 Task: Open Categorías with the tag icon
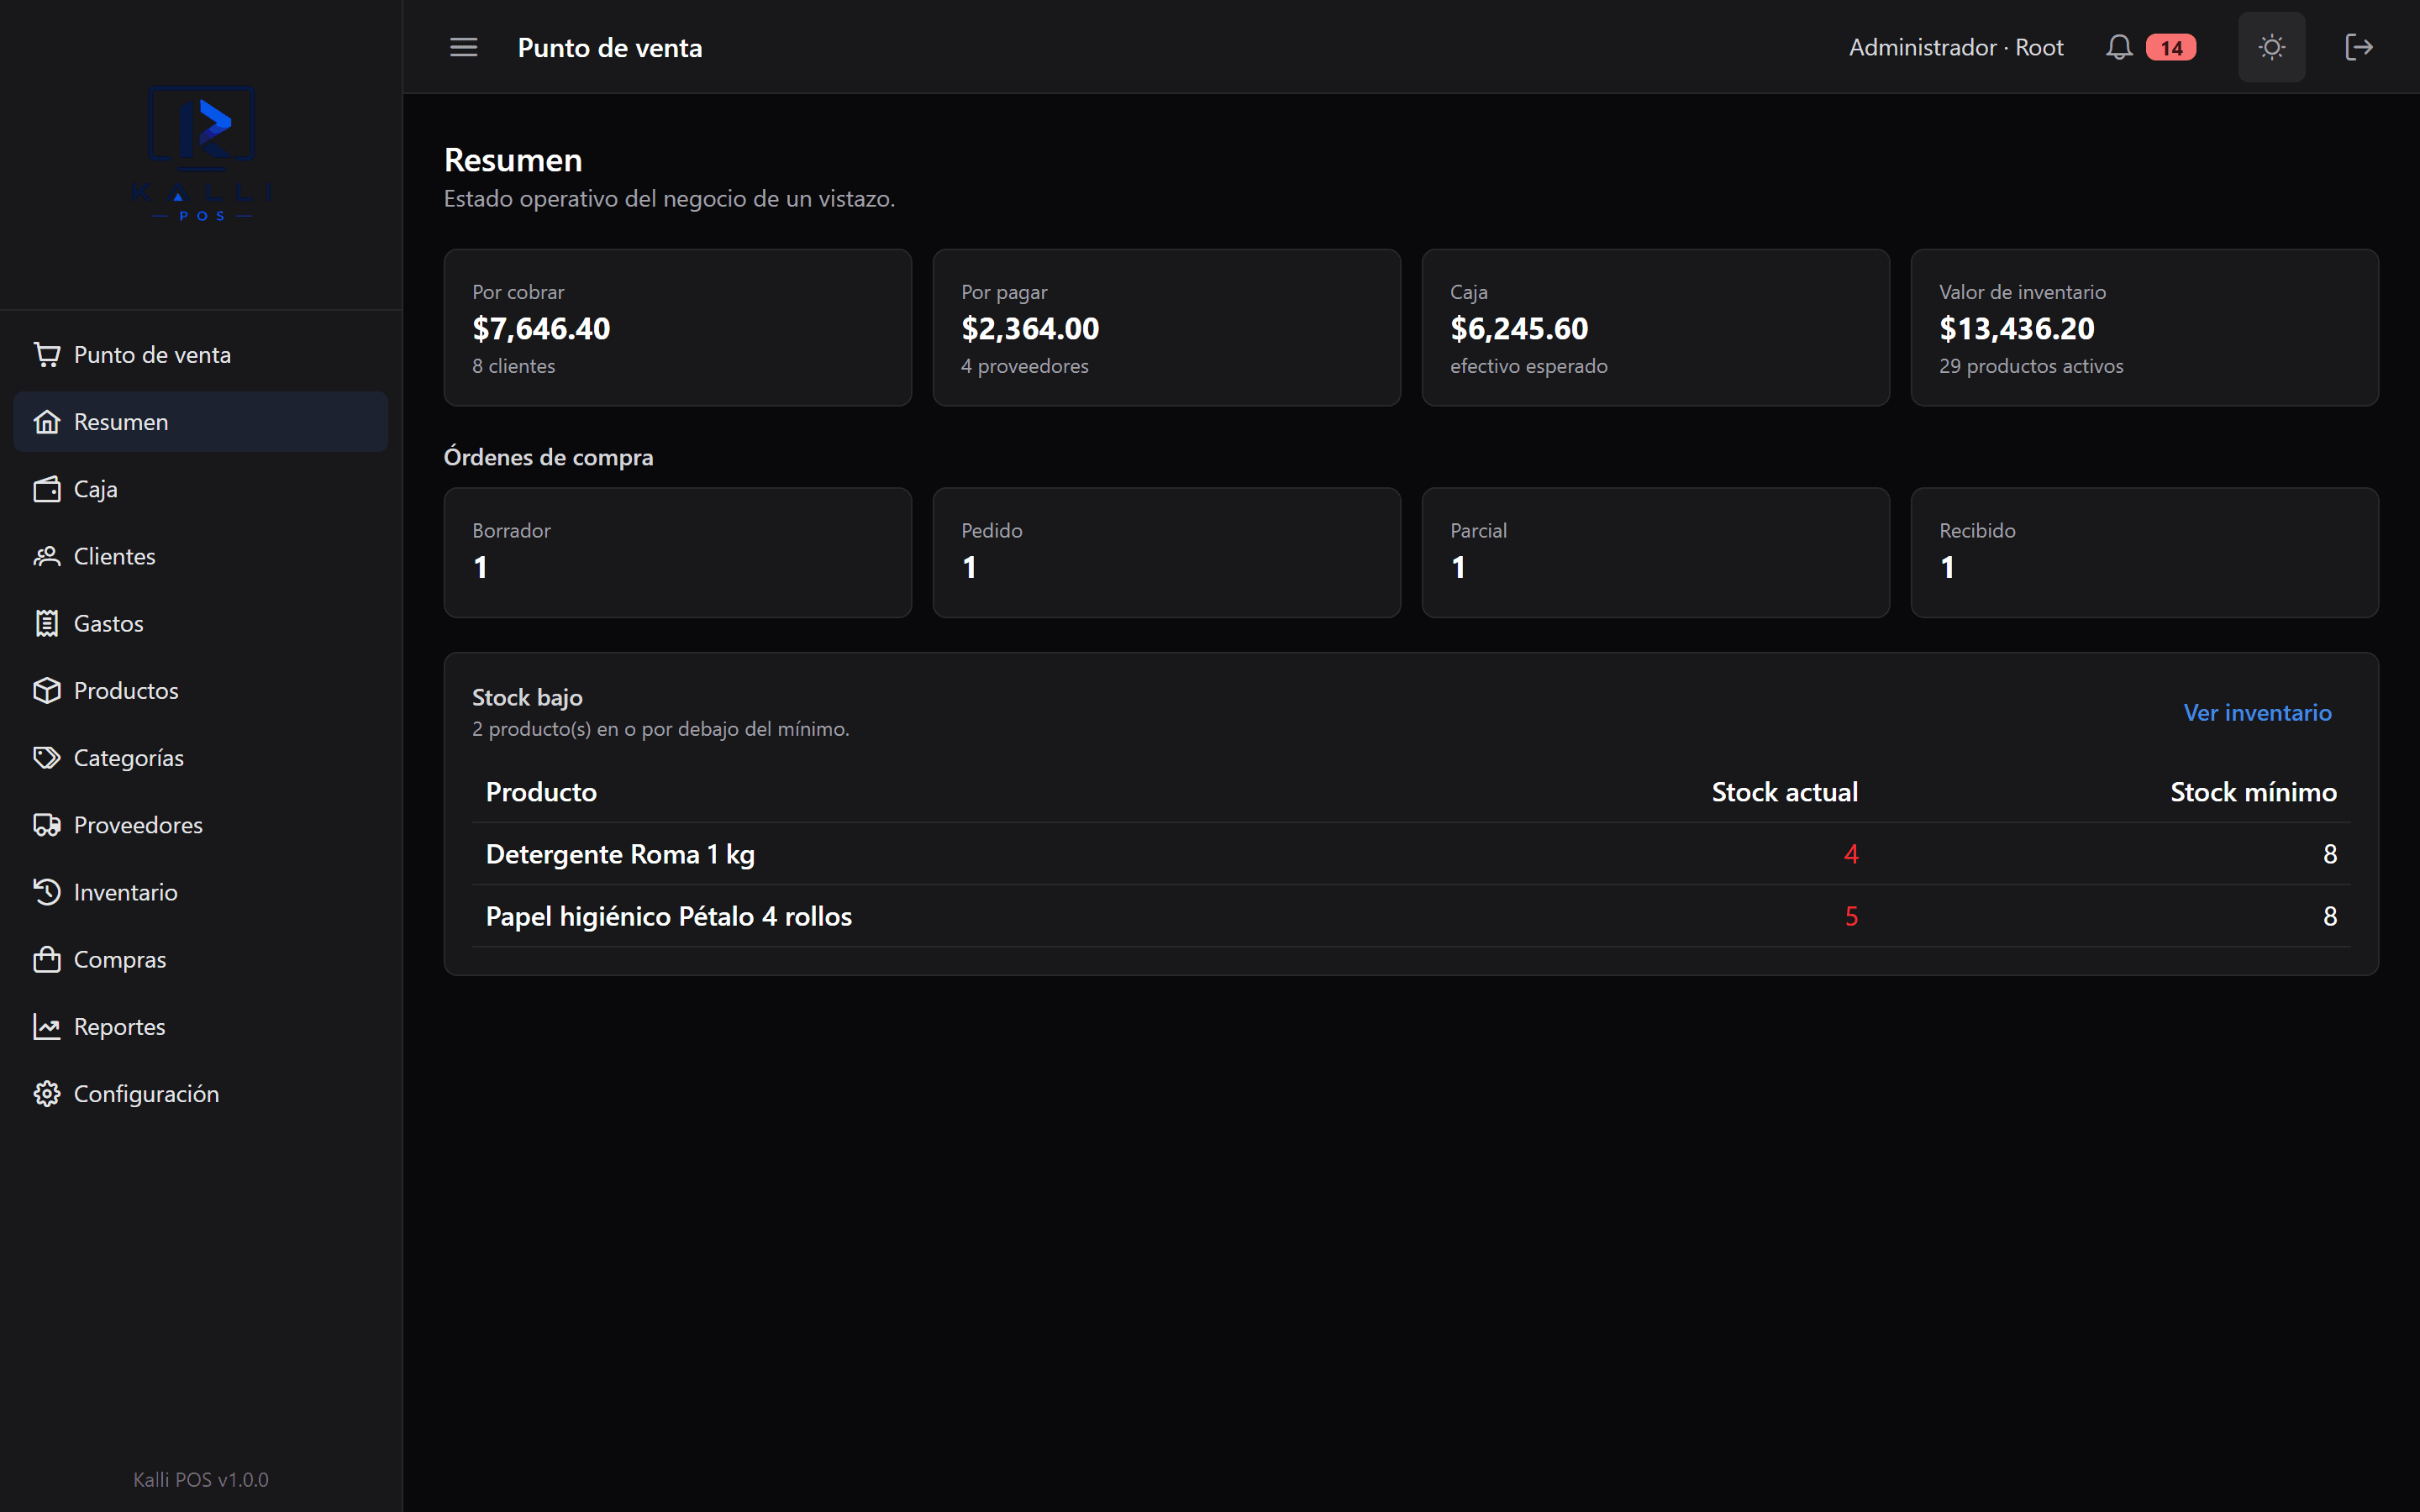(x=201, y=758)
